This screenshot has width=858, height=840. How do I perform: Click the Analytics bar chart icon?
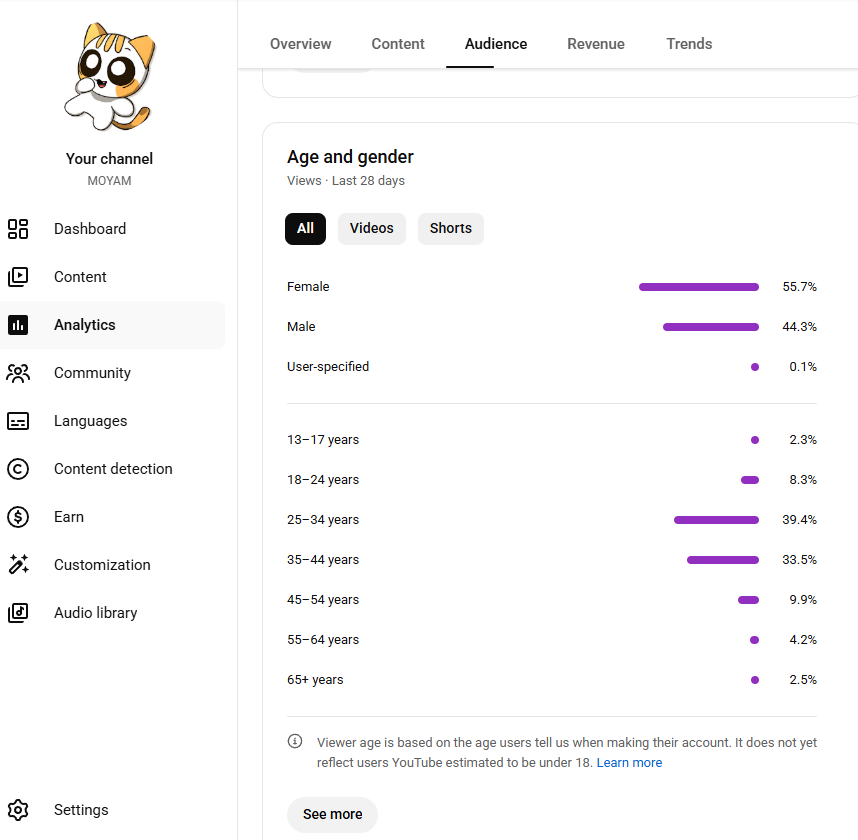click(x=18, y=325)
